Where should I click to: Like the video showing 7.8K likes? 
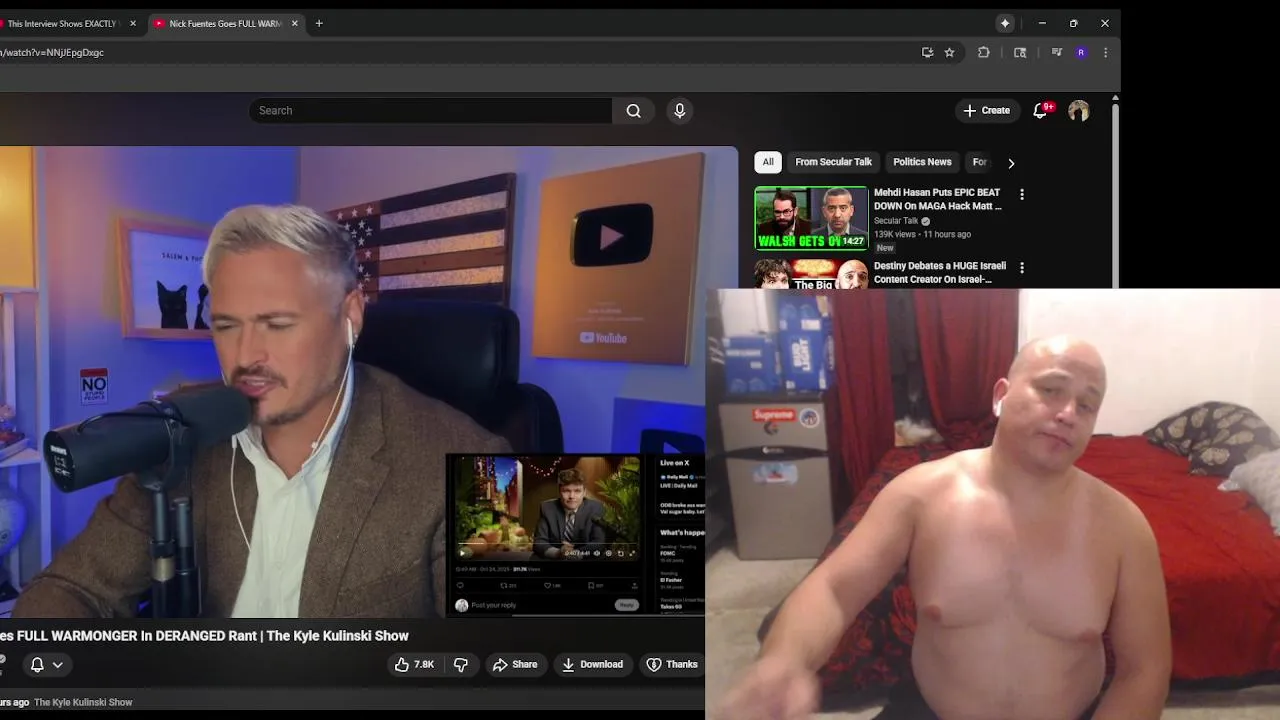(413, 664)
